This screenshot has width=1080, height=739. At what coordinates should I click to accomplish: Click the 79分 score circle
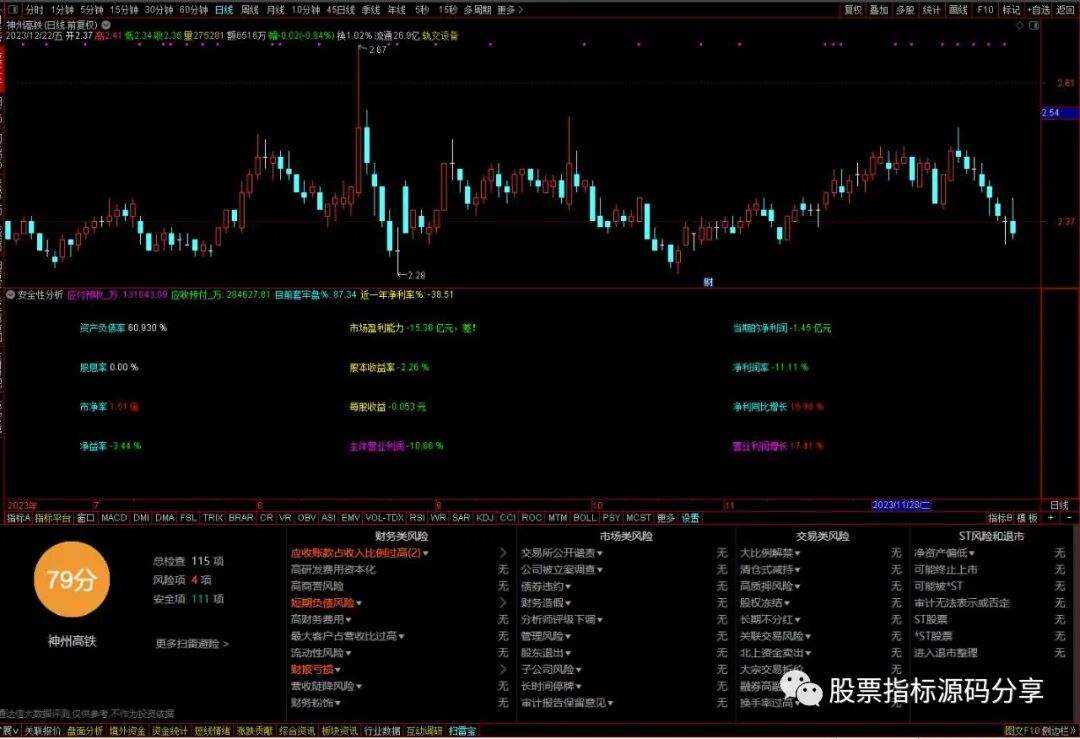(72, 579)
